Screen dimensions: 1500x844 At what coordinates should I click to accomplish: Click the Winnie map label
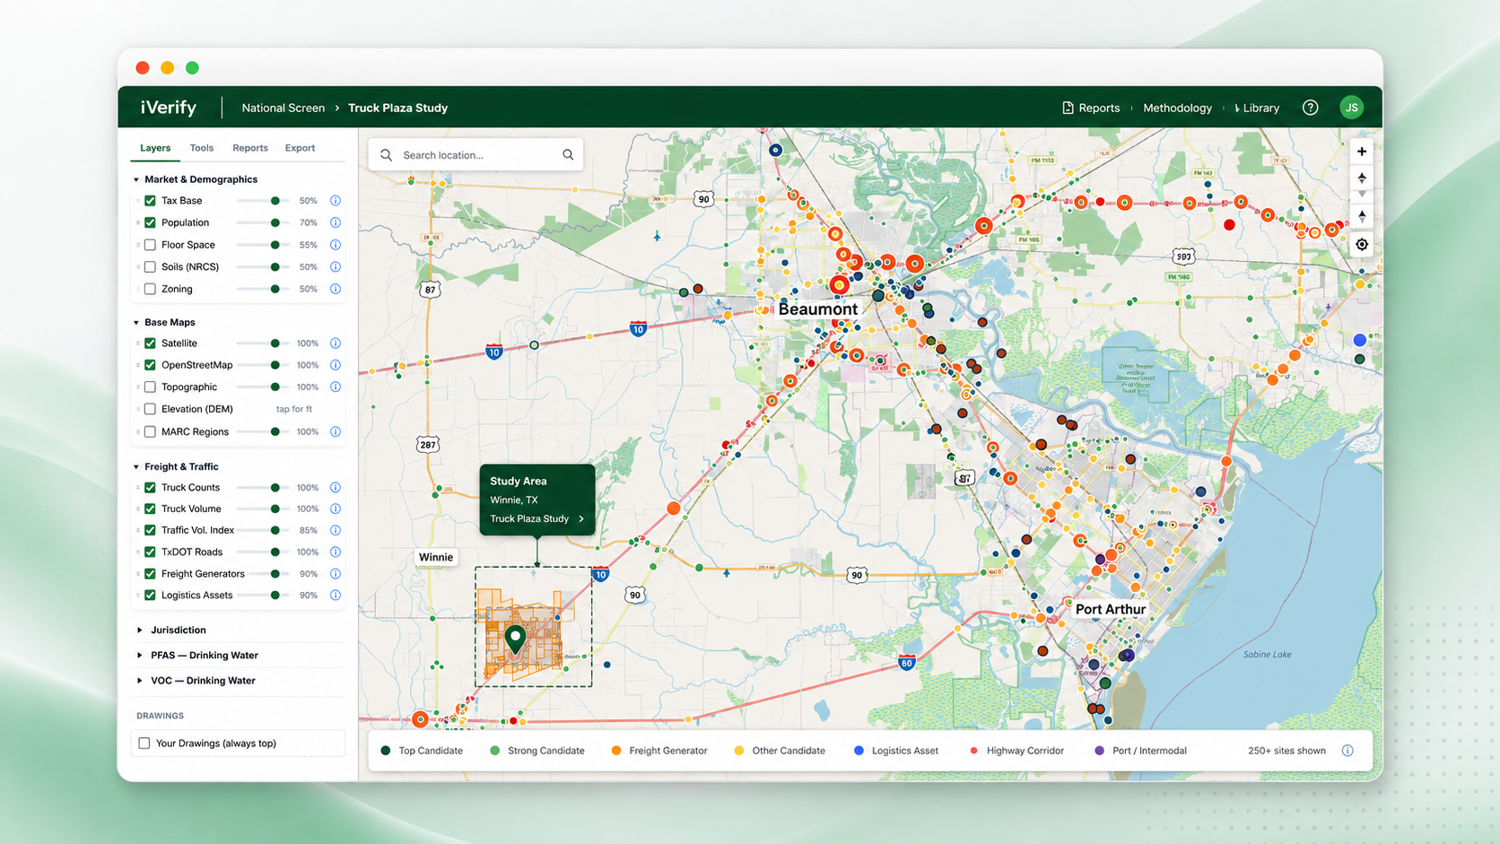tap(436, 557)
